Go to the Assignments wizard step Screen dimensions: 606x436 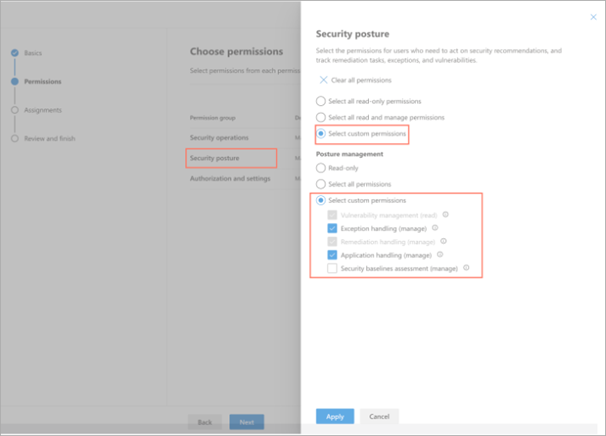(42, 110)
